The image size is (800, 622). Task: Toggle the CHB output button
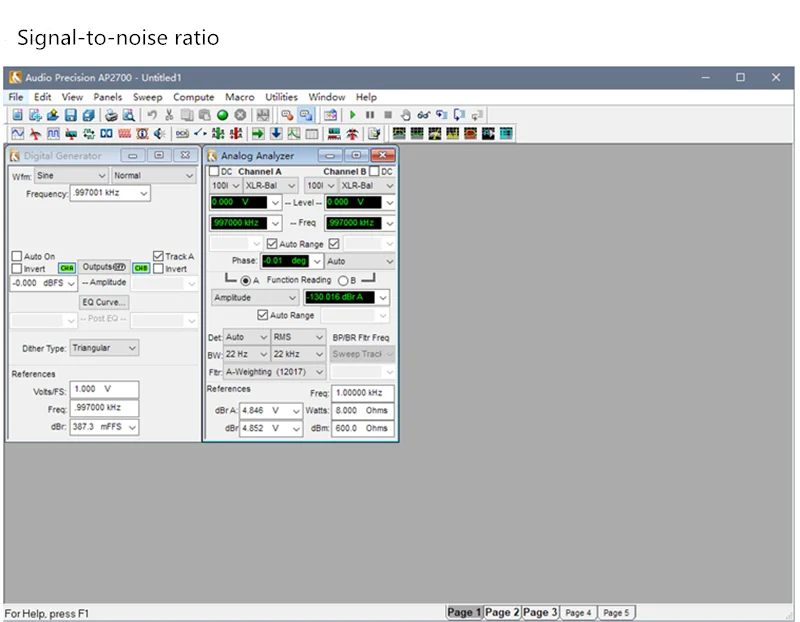click(141, 268)
